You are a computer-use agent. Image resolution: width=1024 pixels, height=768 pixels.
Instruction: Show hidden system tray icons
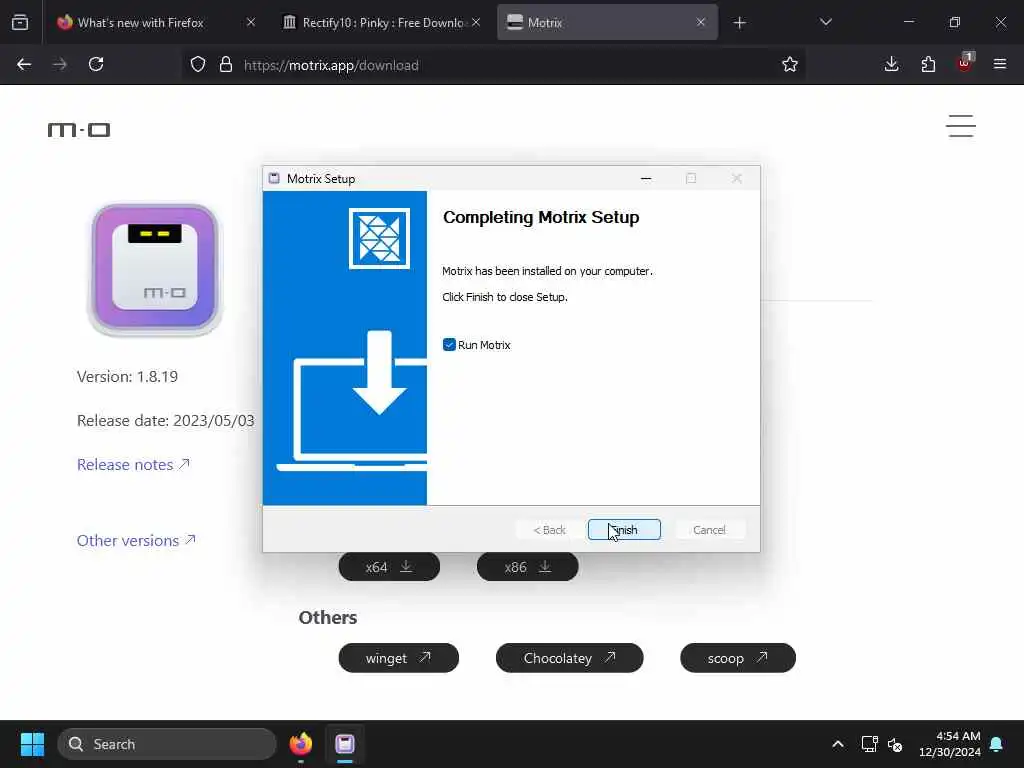pos(838,744)
